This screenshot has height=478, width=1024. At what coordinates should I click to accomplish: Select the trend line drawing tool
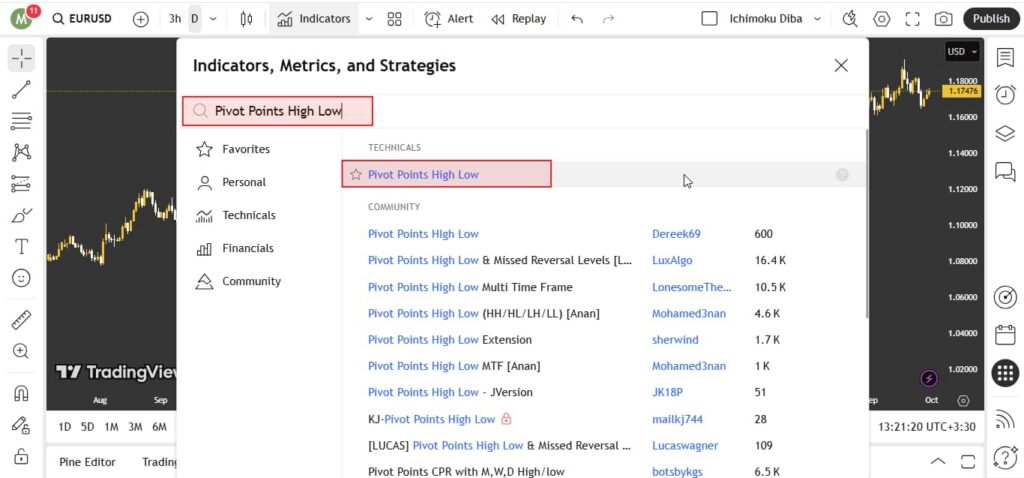pyautogui.click(x=21, y=90)
